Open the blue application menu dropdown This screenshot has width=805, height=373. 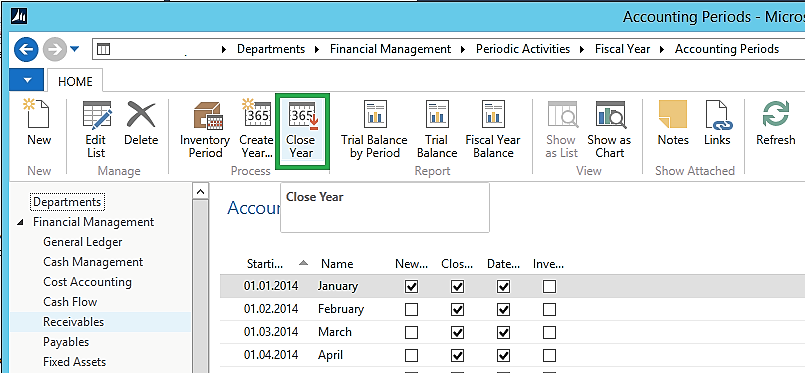(27, 81)
